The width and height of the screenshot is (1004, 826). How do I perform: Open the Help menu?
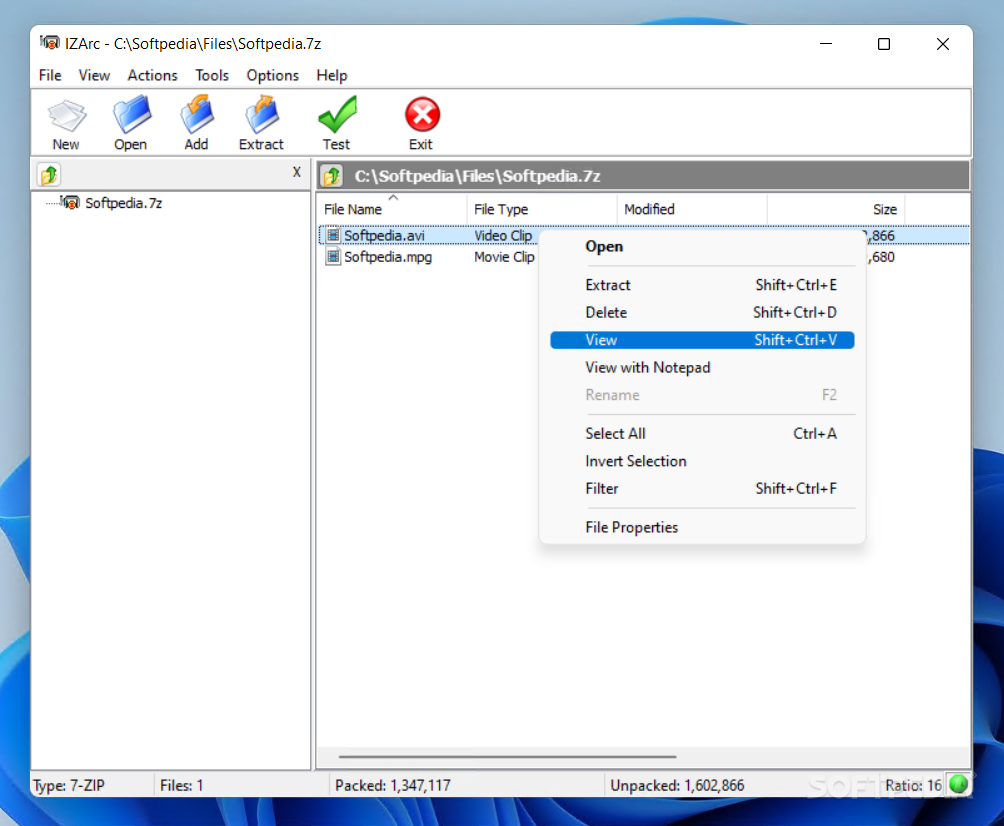coord(332,76)
